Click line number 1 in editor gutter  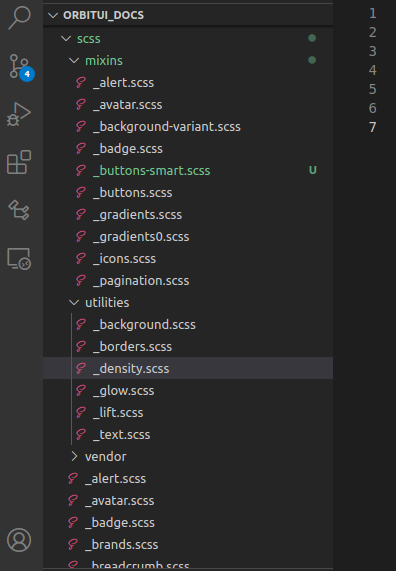click(372, 13)
